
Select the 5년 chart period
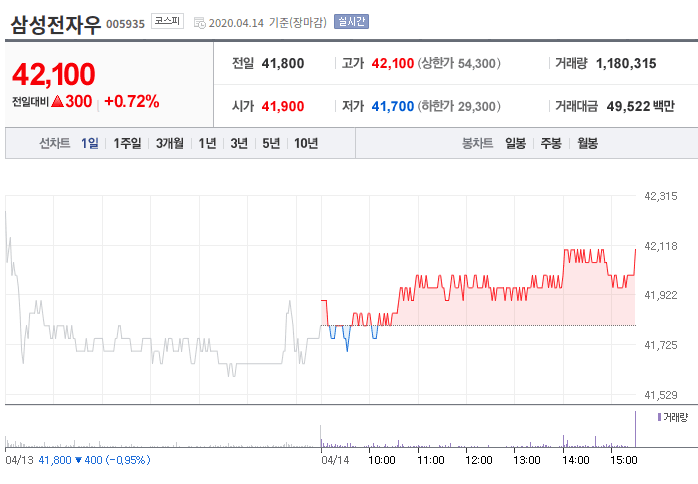[x=271, y=144]
